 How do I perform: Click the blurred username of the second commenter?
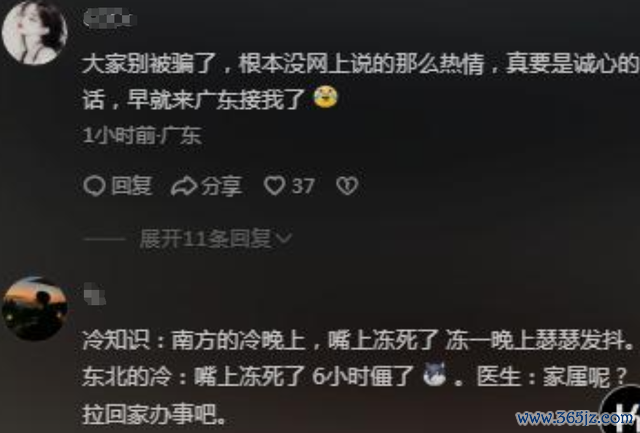point(95,294)
